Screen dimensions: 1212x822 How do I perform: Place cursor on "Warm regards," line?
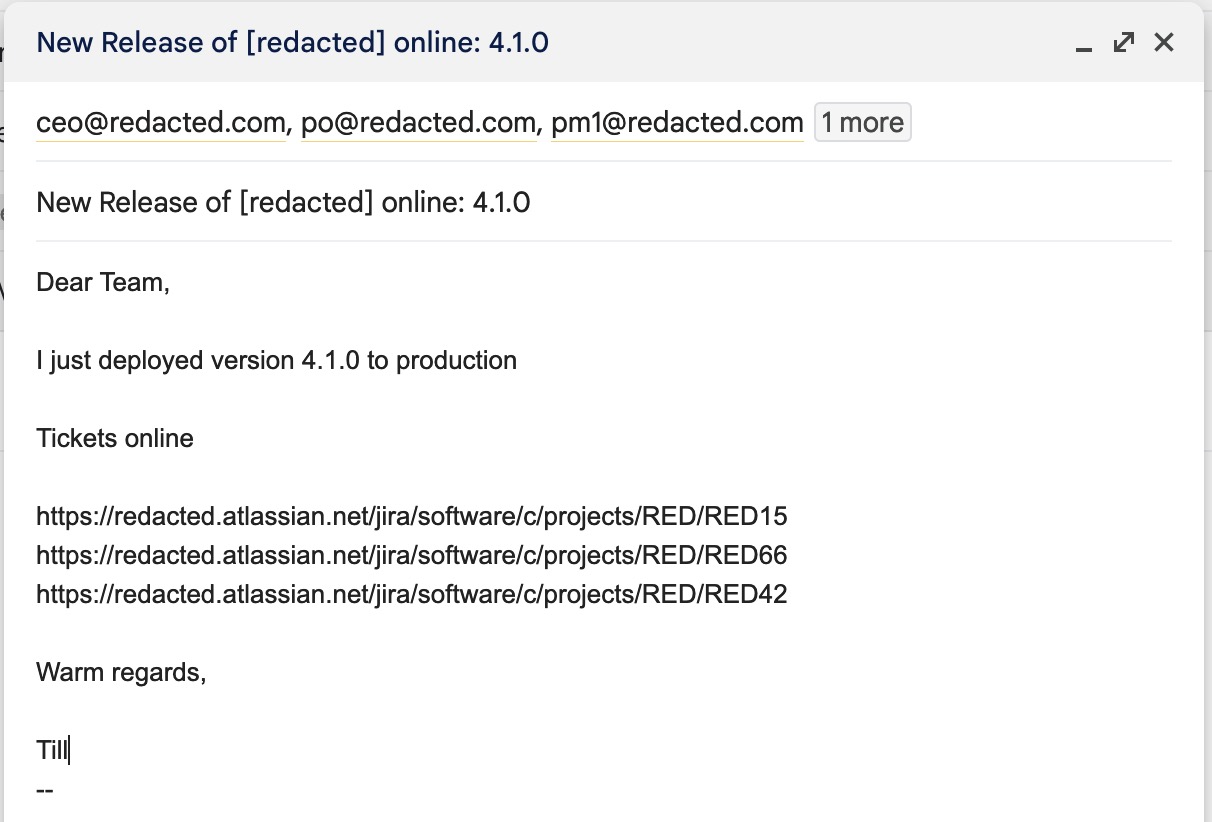[121, 672]
